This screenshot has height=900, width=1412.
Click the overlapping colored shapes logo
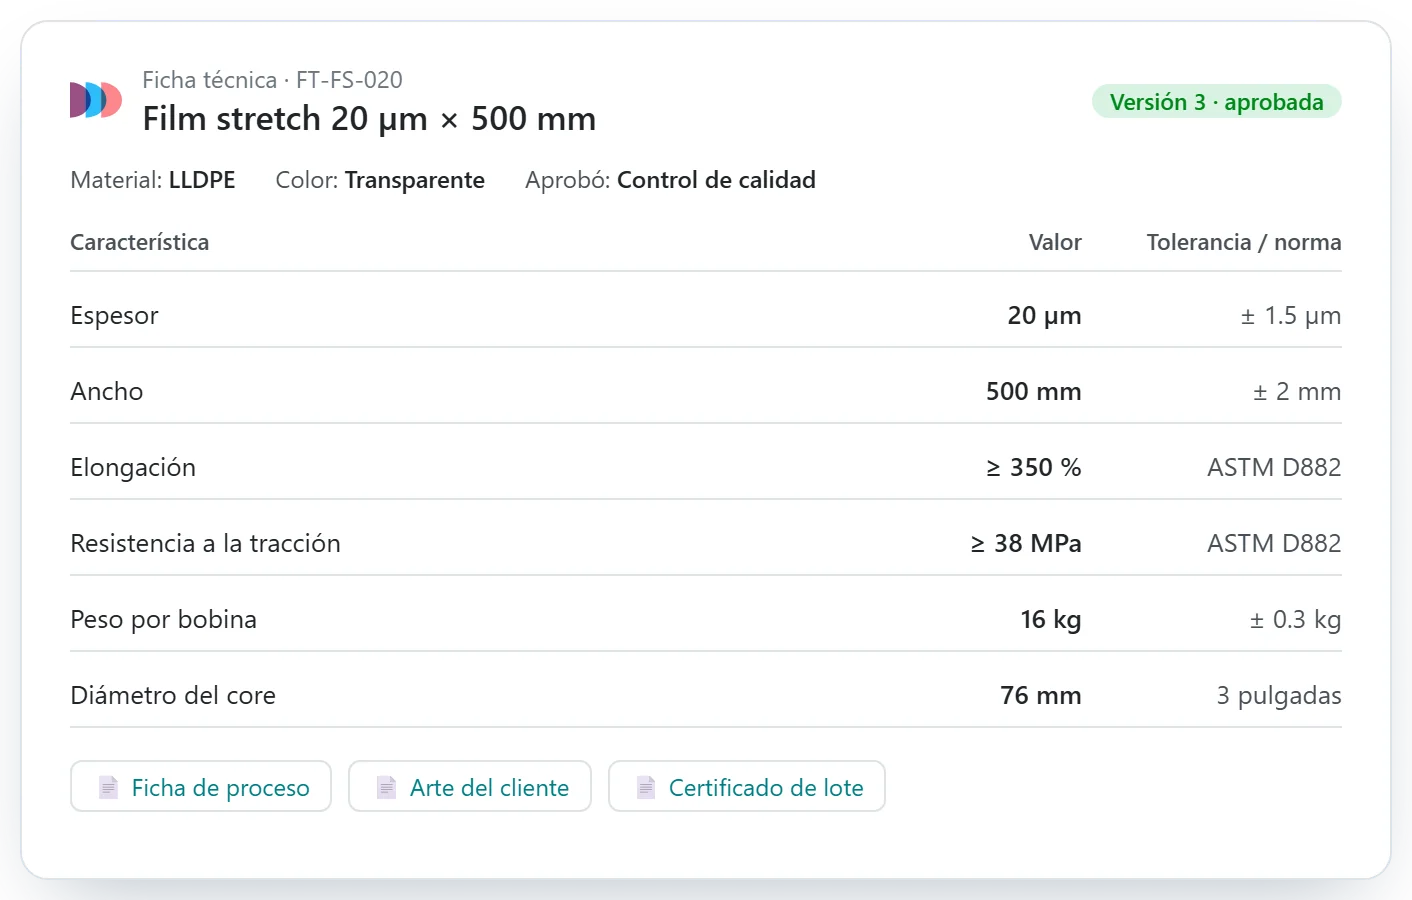point(96,100)
